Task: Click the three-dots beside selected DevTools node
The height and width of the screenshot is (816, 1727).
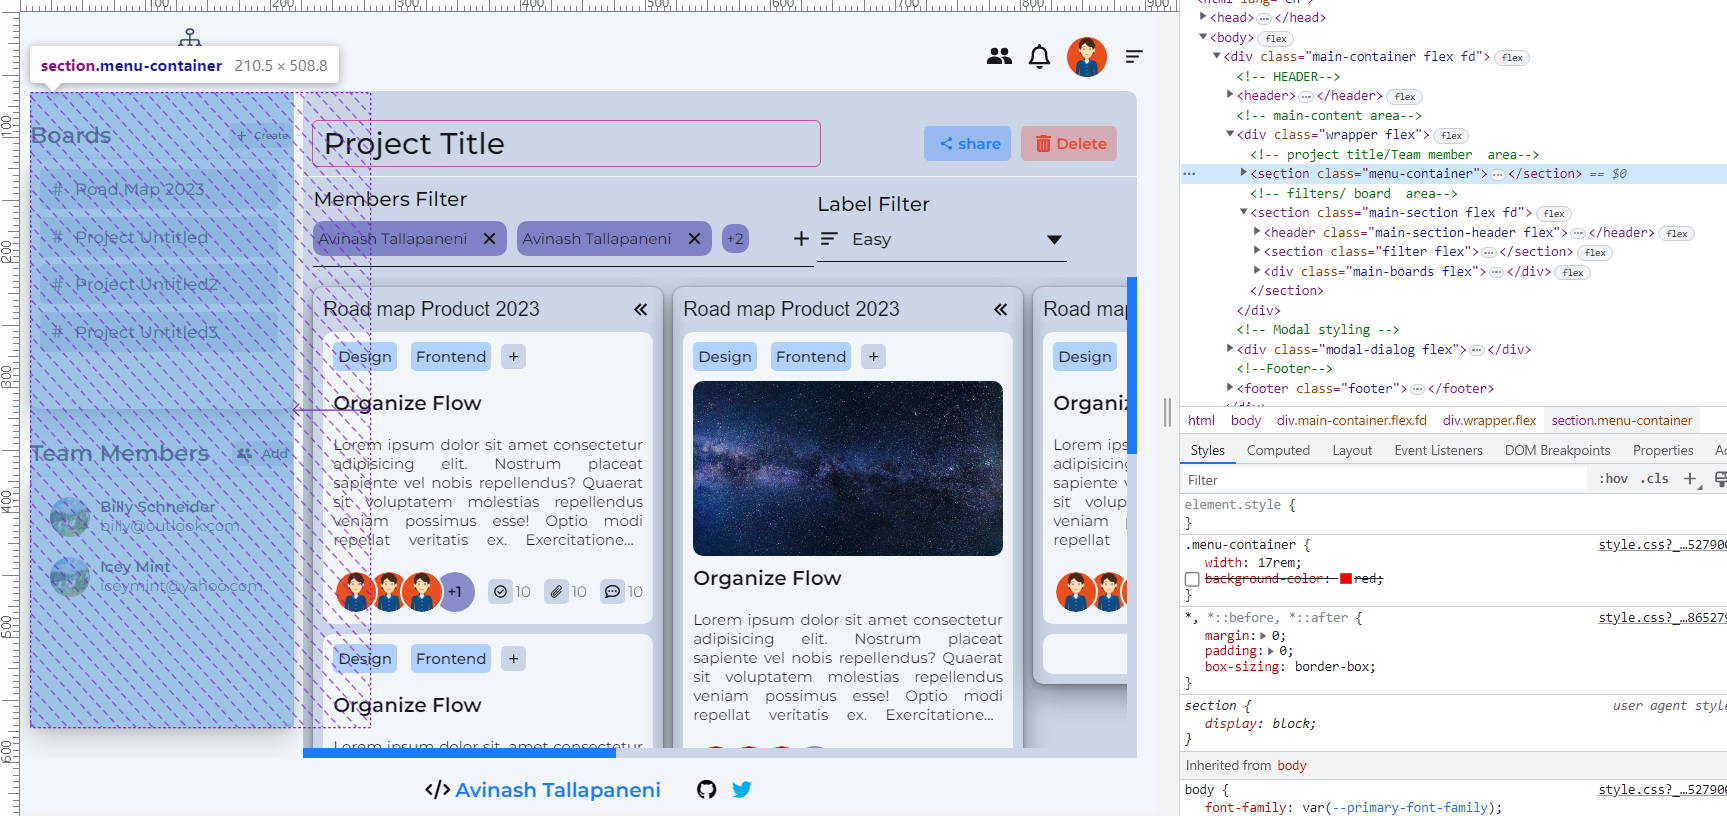Action: click(1189, 174)
